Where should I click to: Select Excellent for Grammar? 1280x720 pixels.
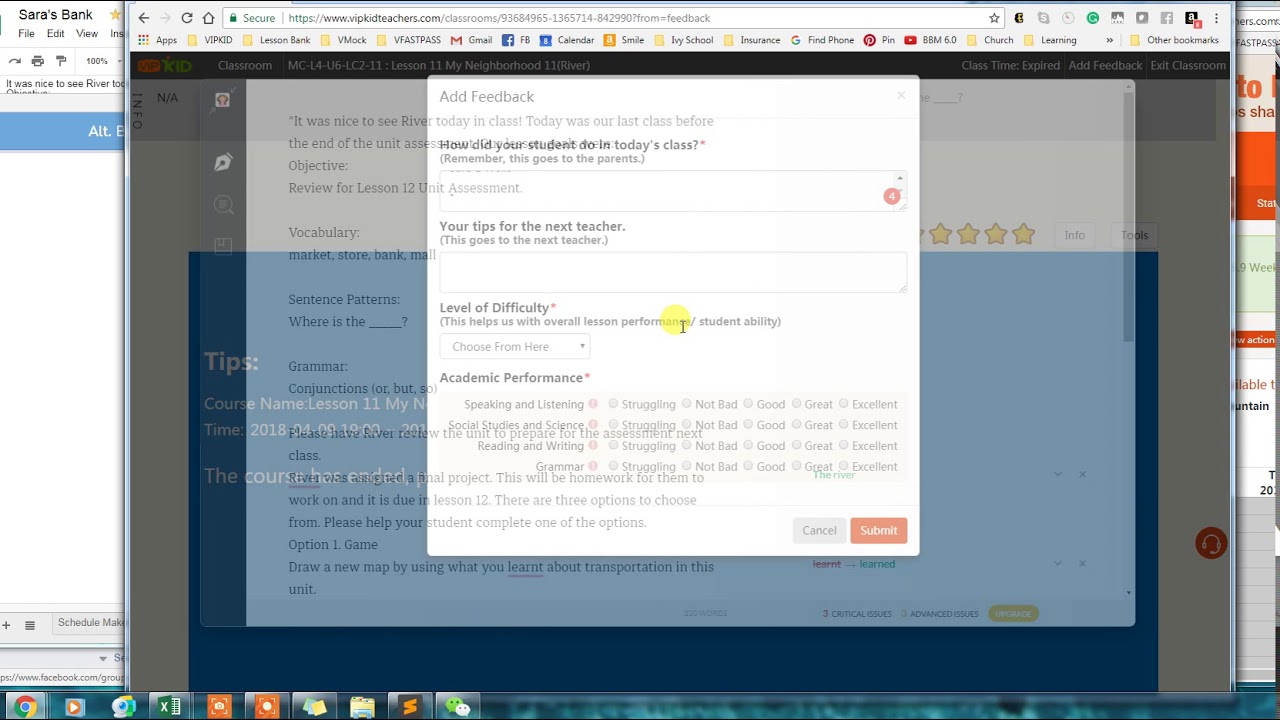[x=844, y=467]
